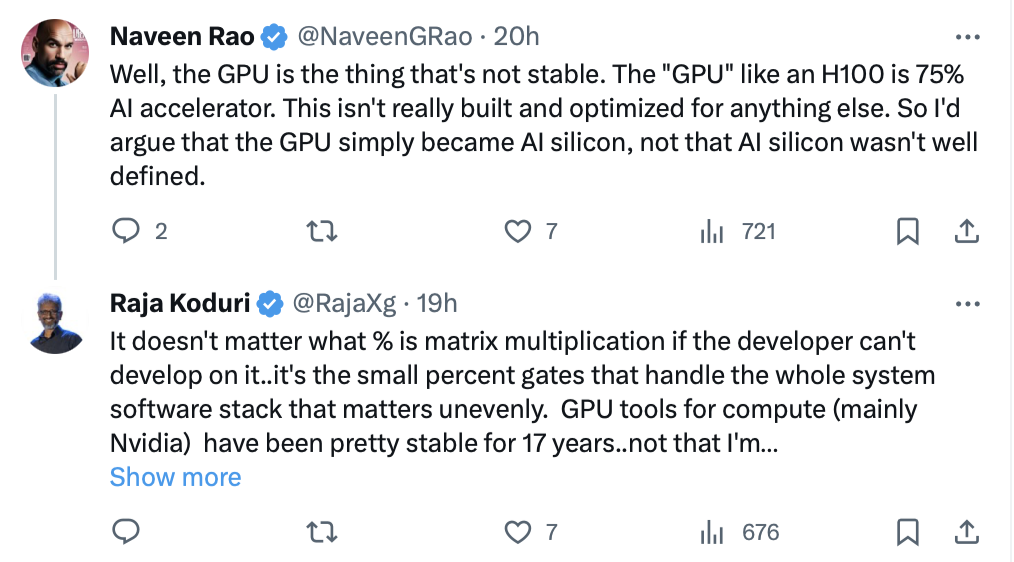Reply to Raja Koduri's tweet

tap(125, 532)
